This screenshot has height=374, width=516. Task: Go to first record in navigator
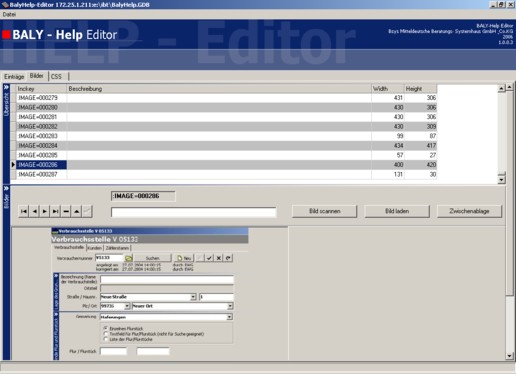pyautogui.click(x=24, y=211)
